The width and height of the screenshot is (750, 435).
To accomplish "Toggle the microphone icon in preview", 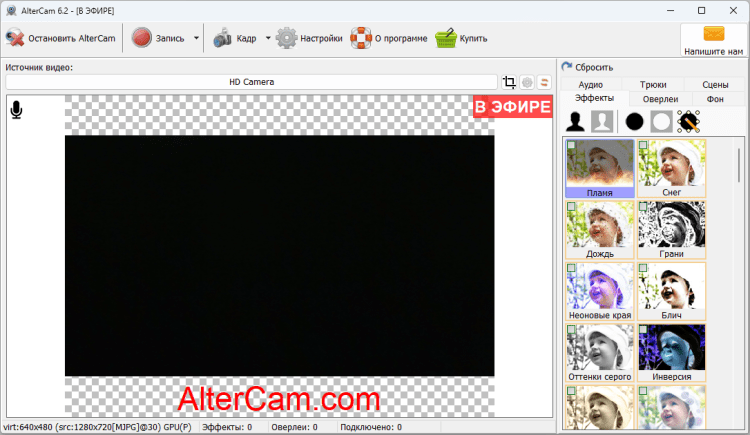I will [16, 110].
